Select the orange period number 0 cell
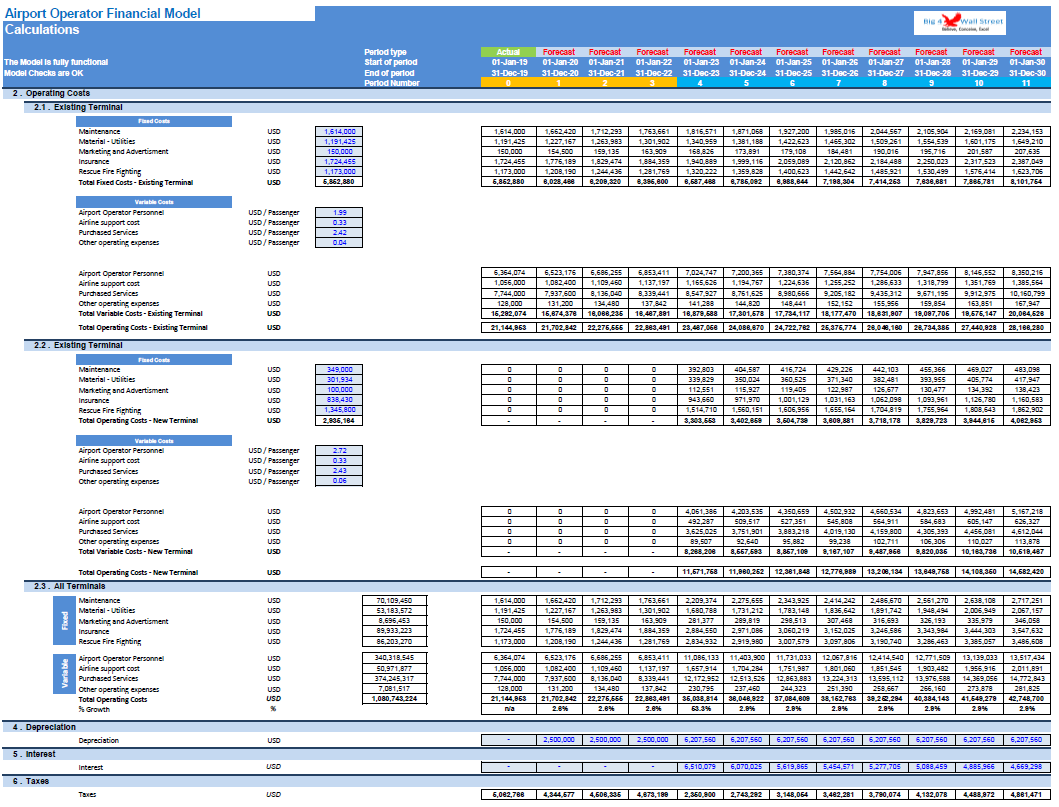The width and height of the screenshot is (1059, 807). (508, 83)
